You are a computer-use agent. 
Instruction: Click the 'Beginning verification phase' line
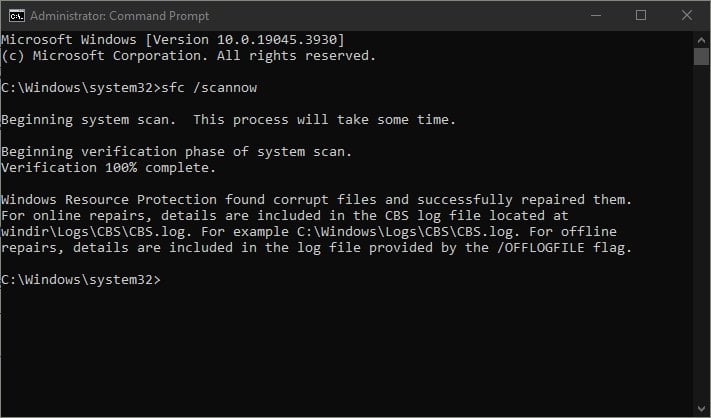click(176, 151)
